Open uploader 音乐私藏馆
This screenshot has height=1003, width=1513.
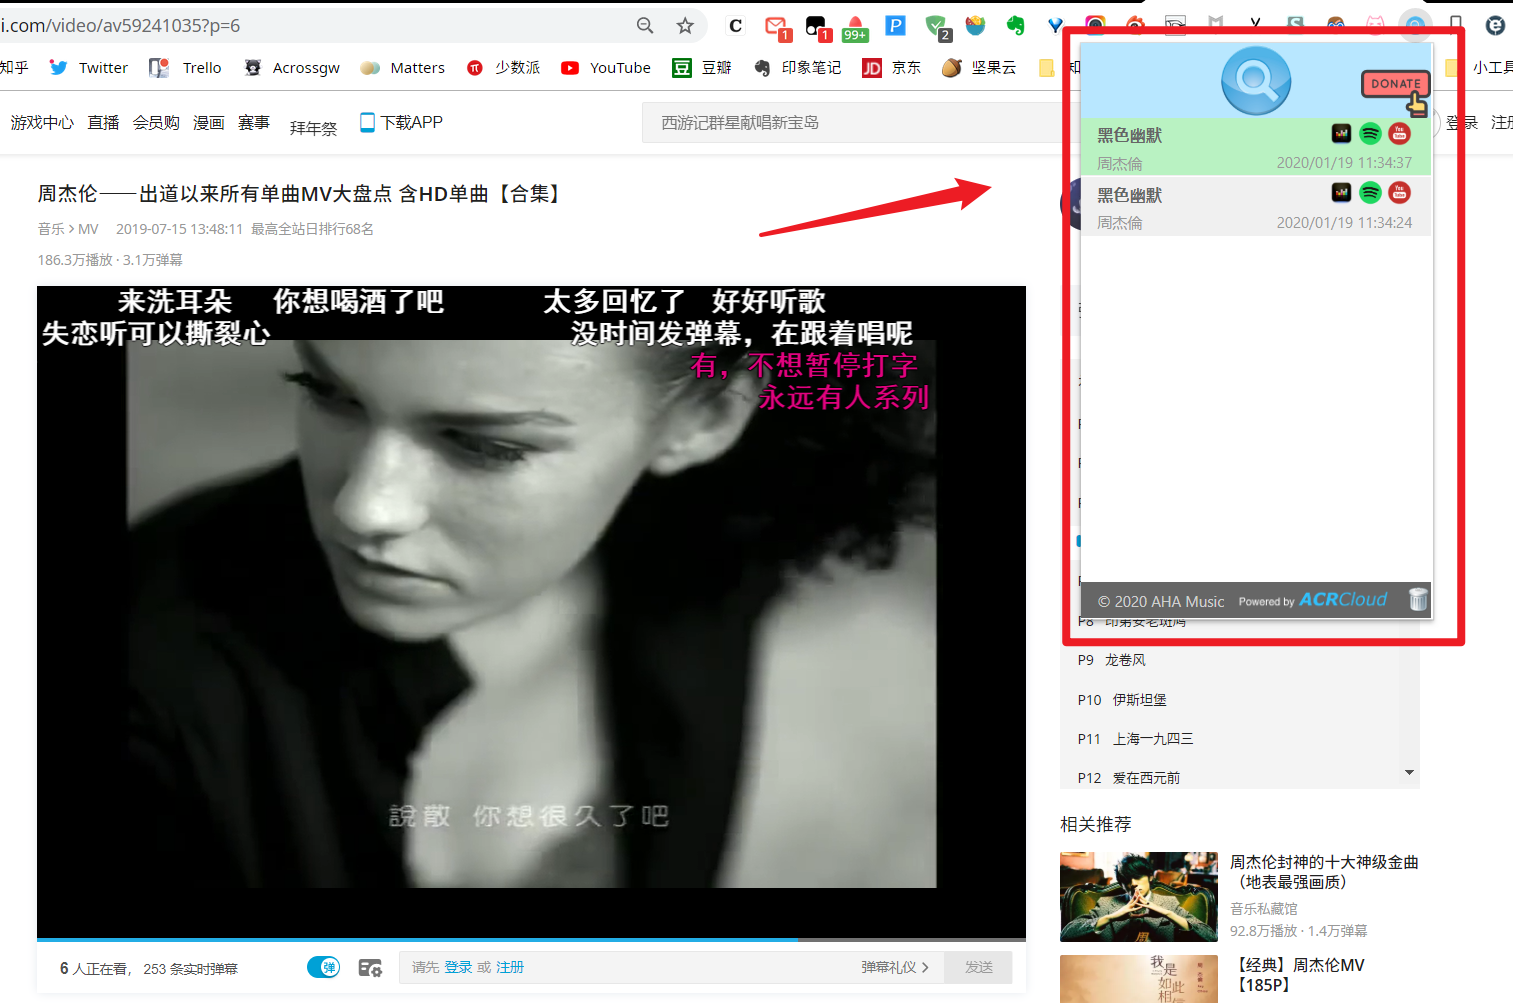tap(1264, 909)
